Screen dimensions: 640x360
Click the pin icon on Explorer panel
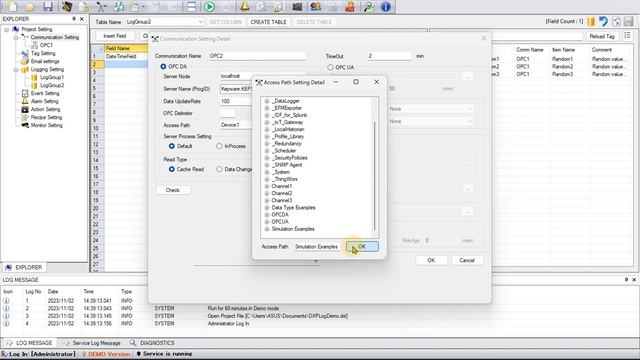[74, 19]
